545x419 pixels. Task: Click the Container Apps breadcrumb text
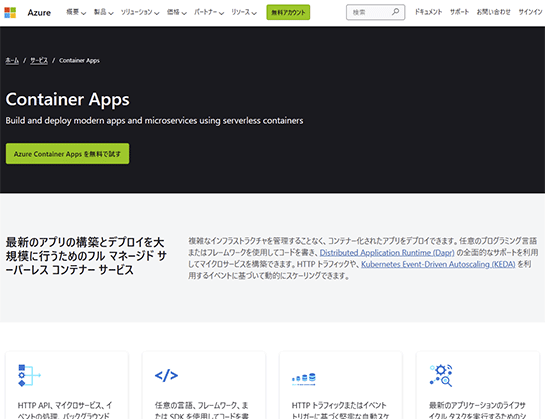79,61
